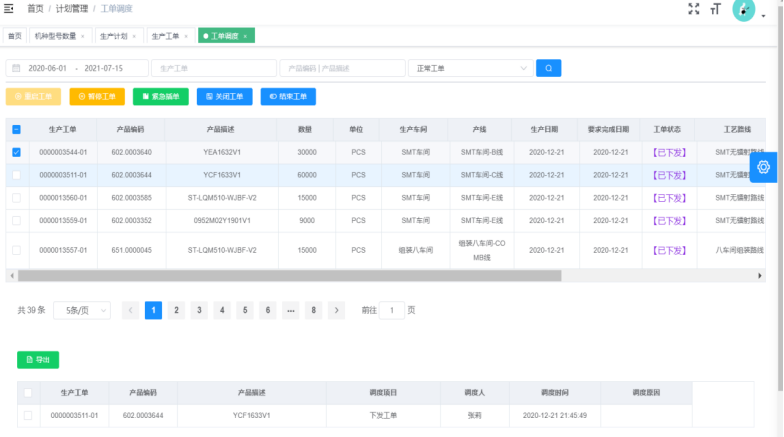Expand the user menu caret beside avatar

765,18
